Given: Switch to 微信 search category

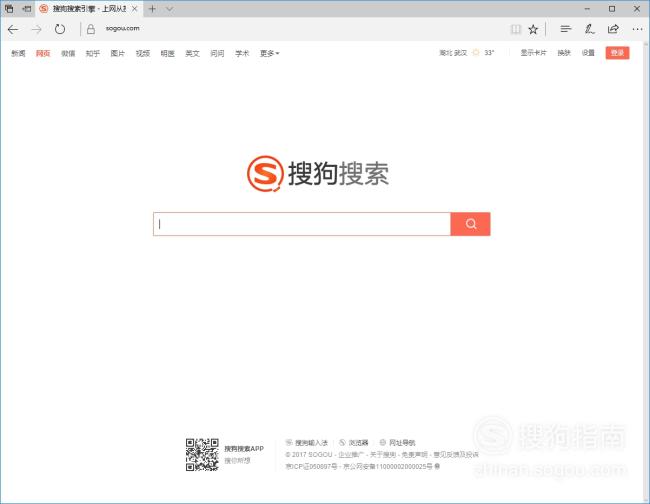Looking at the screenshot, I should [68, 53].
